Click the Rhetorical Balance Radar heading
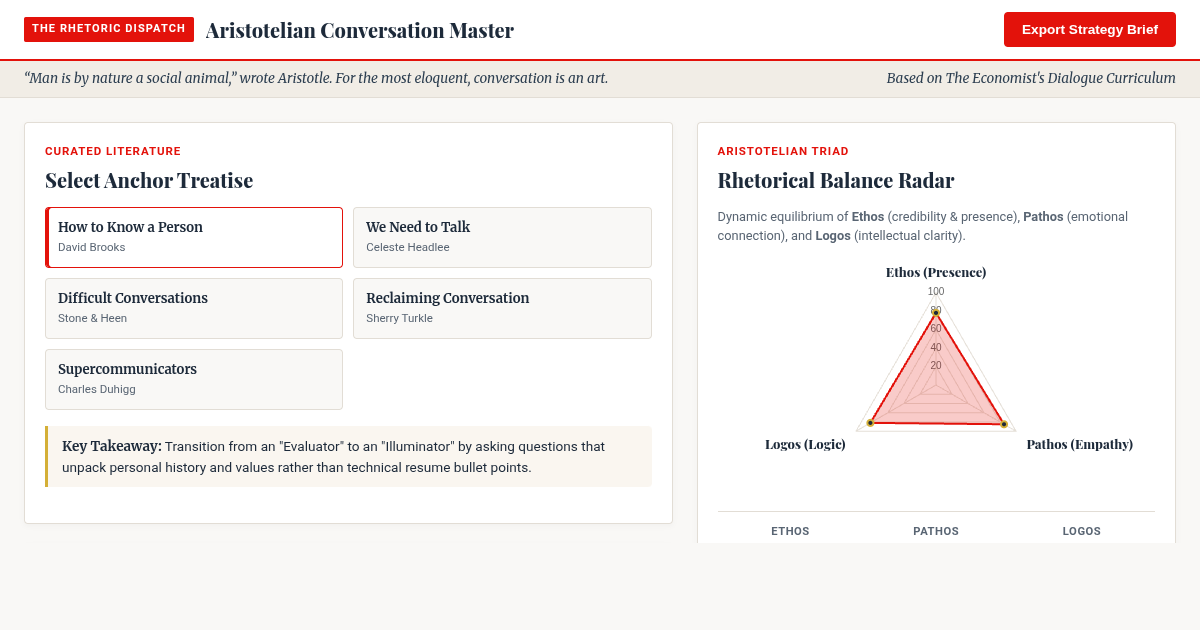 836,180
